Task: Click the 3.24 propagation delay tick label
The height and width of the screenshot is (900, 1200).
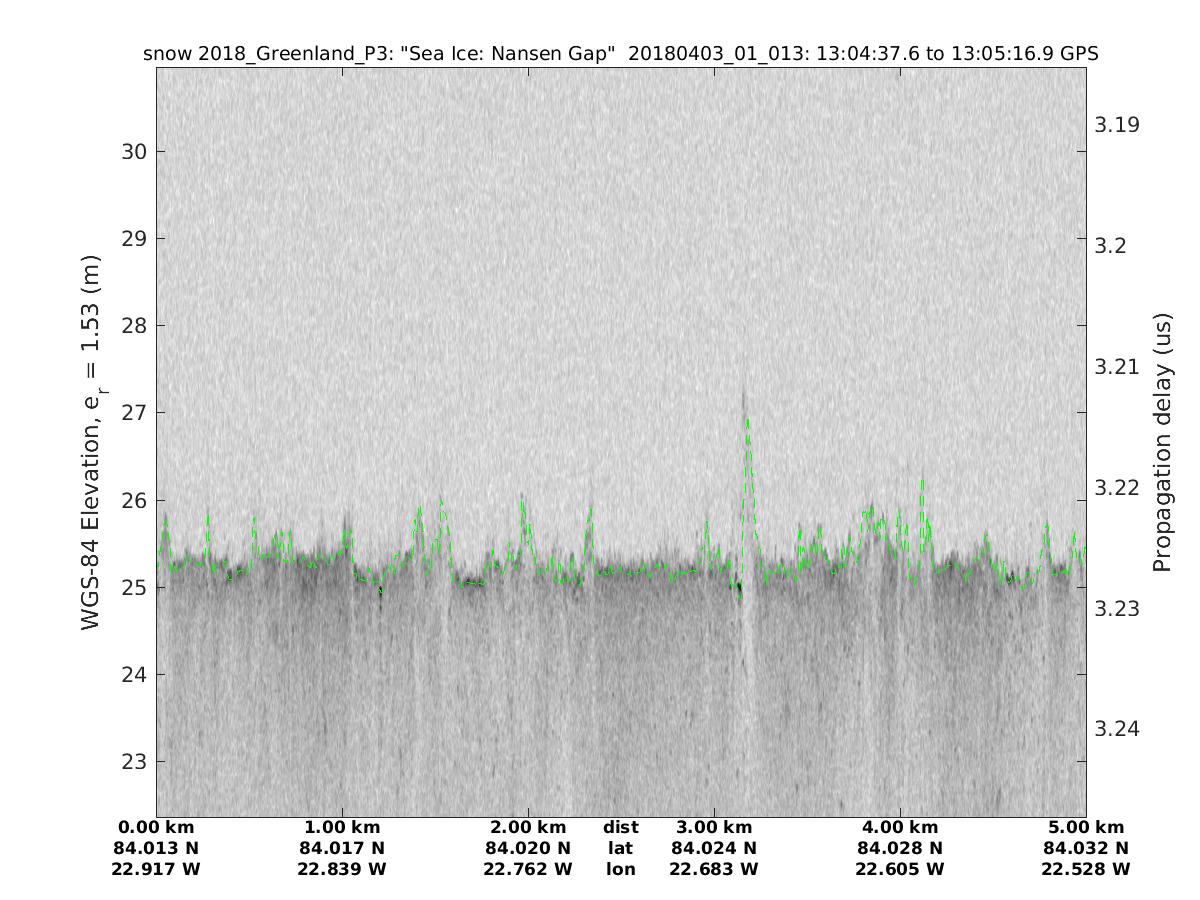Action: coord(1117,729)
